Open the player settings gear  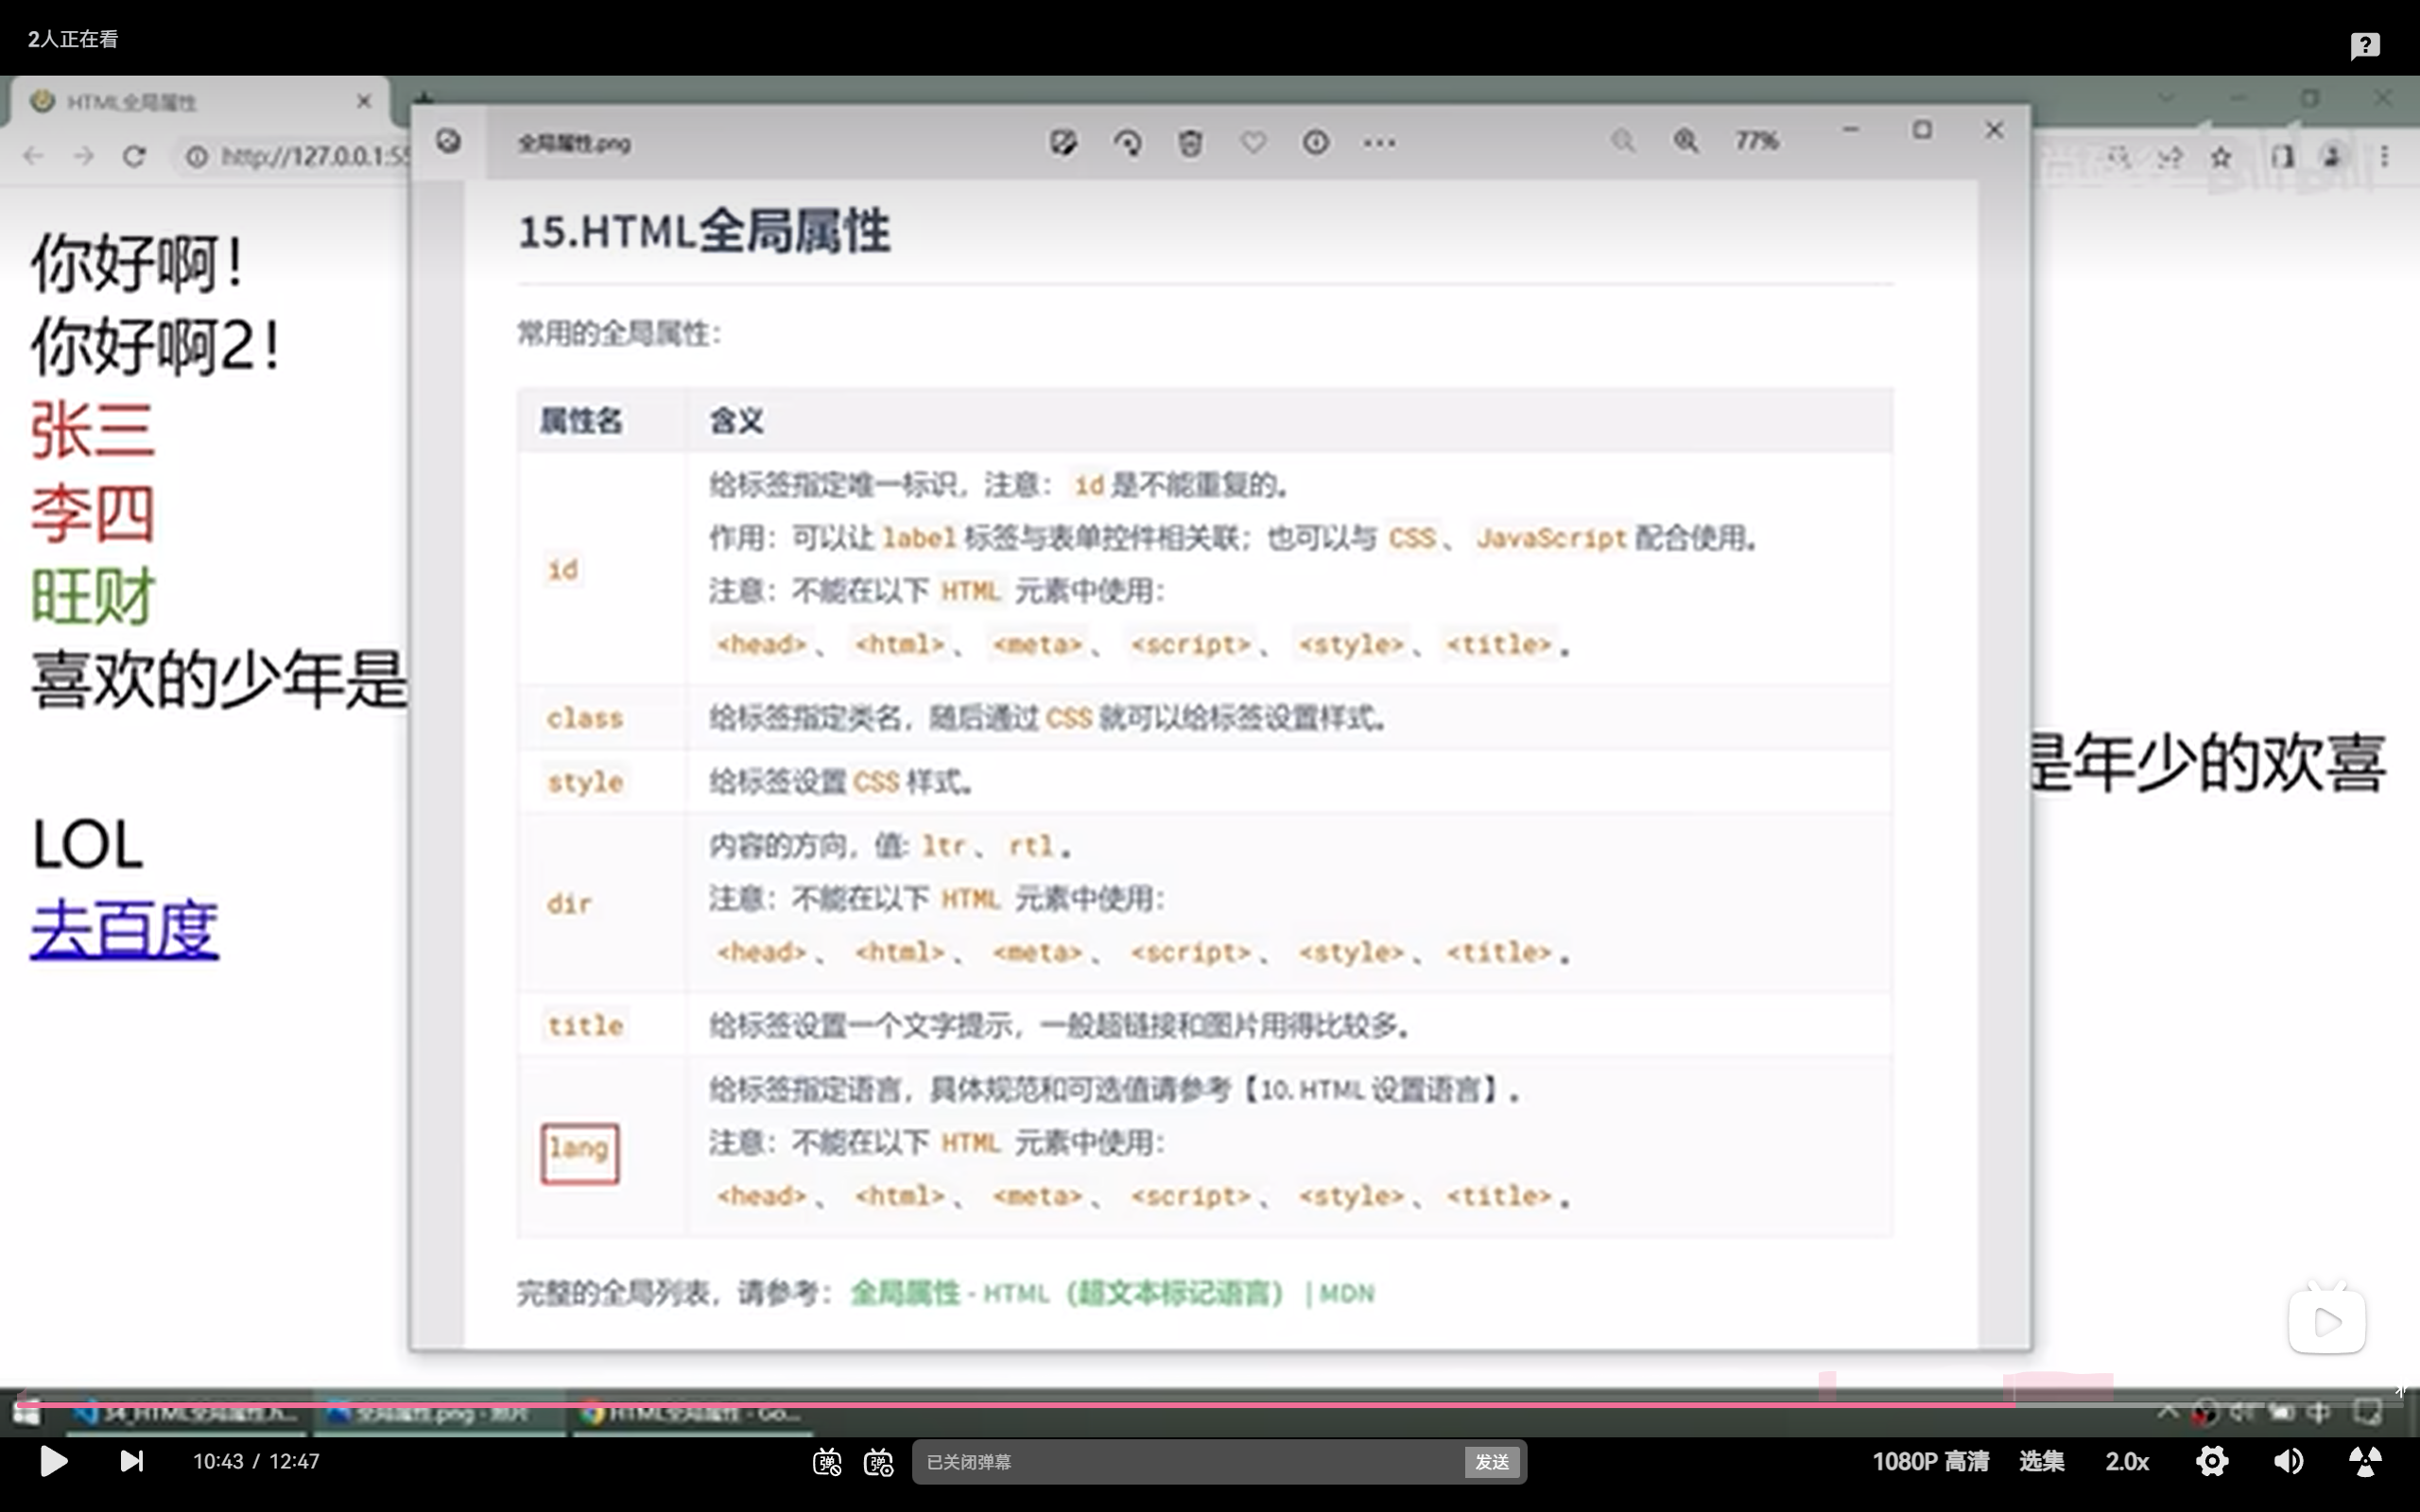click(2212, 1461)
